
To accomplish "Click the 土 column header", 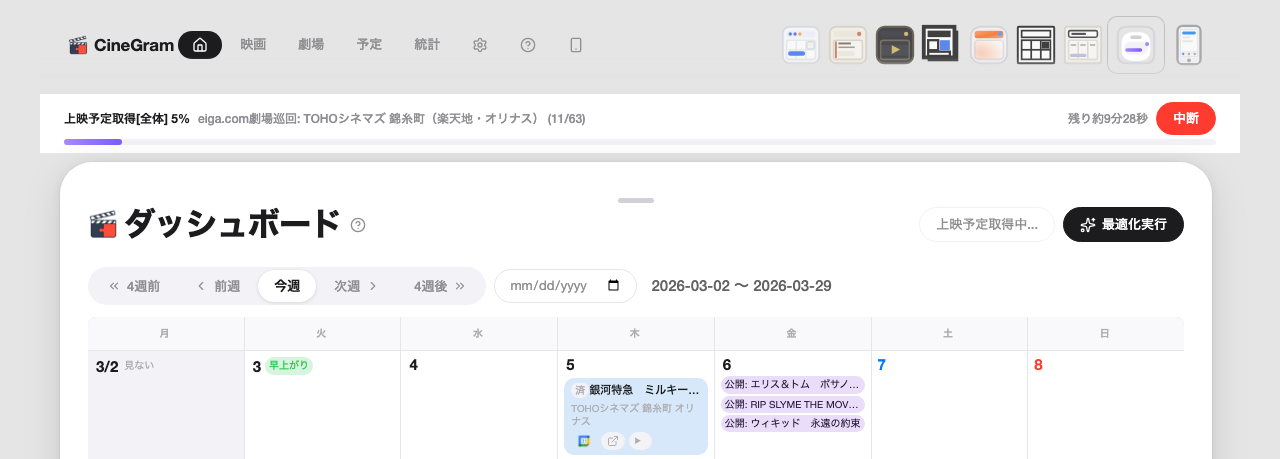I will pos(948,334).
